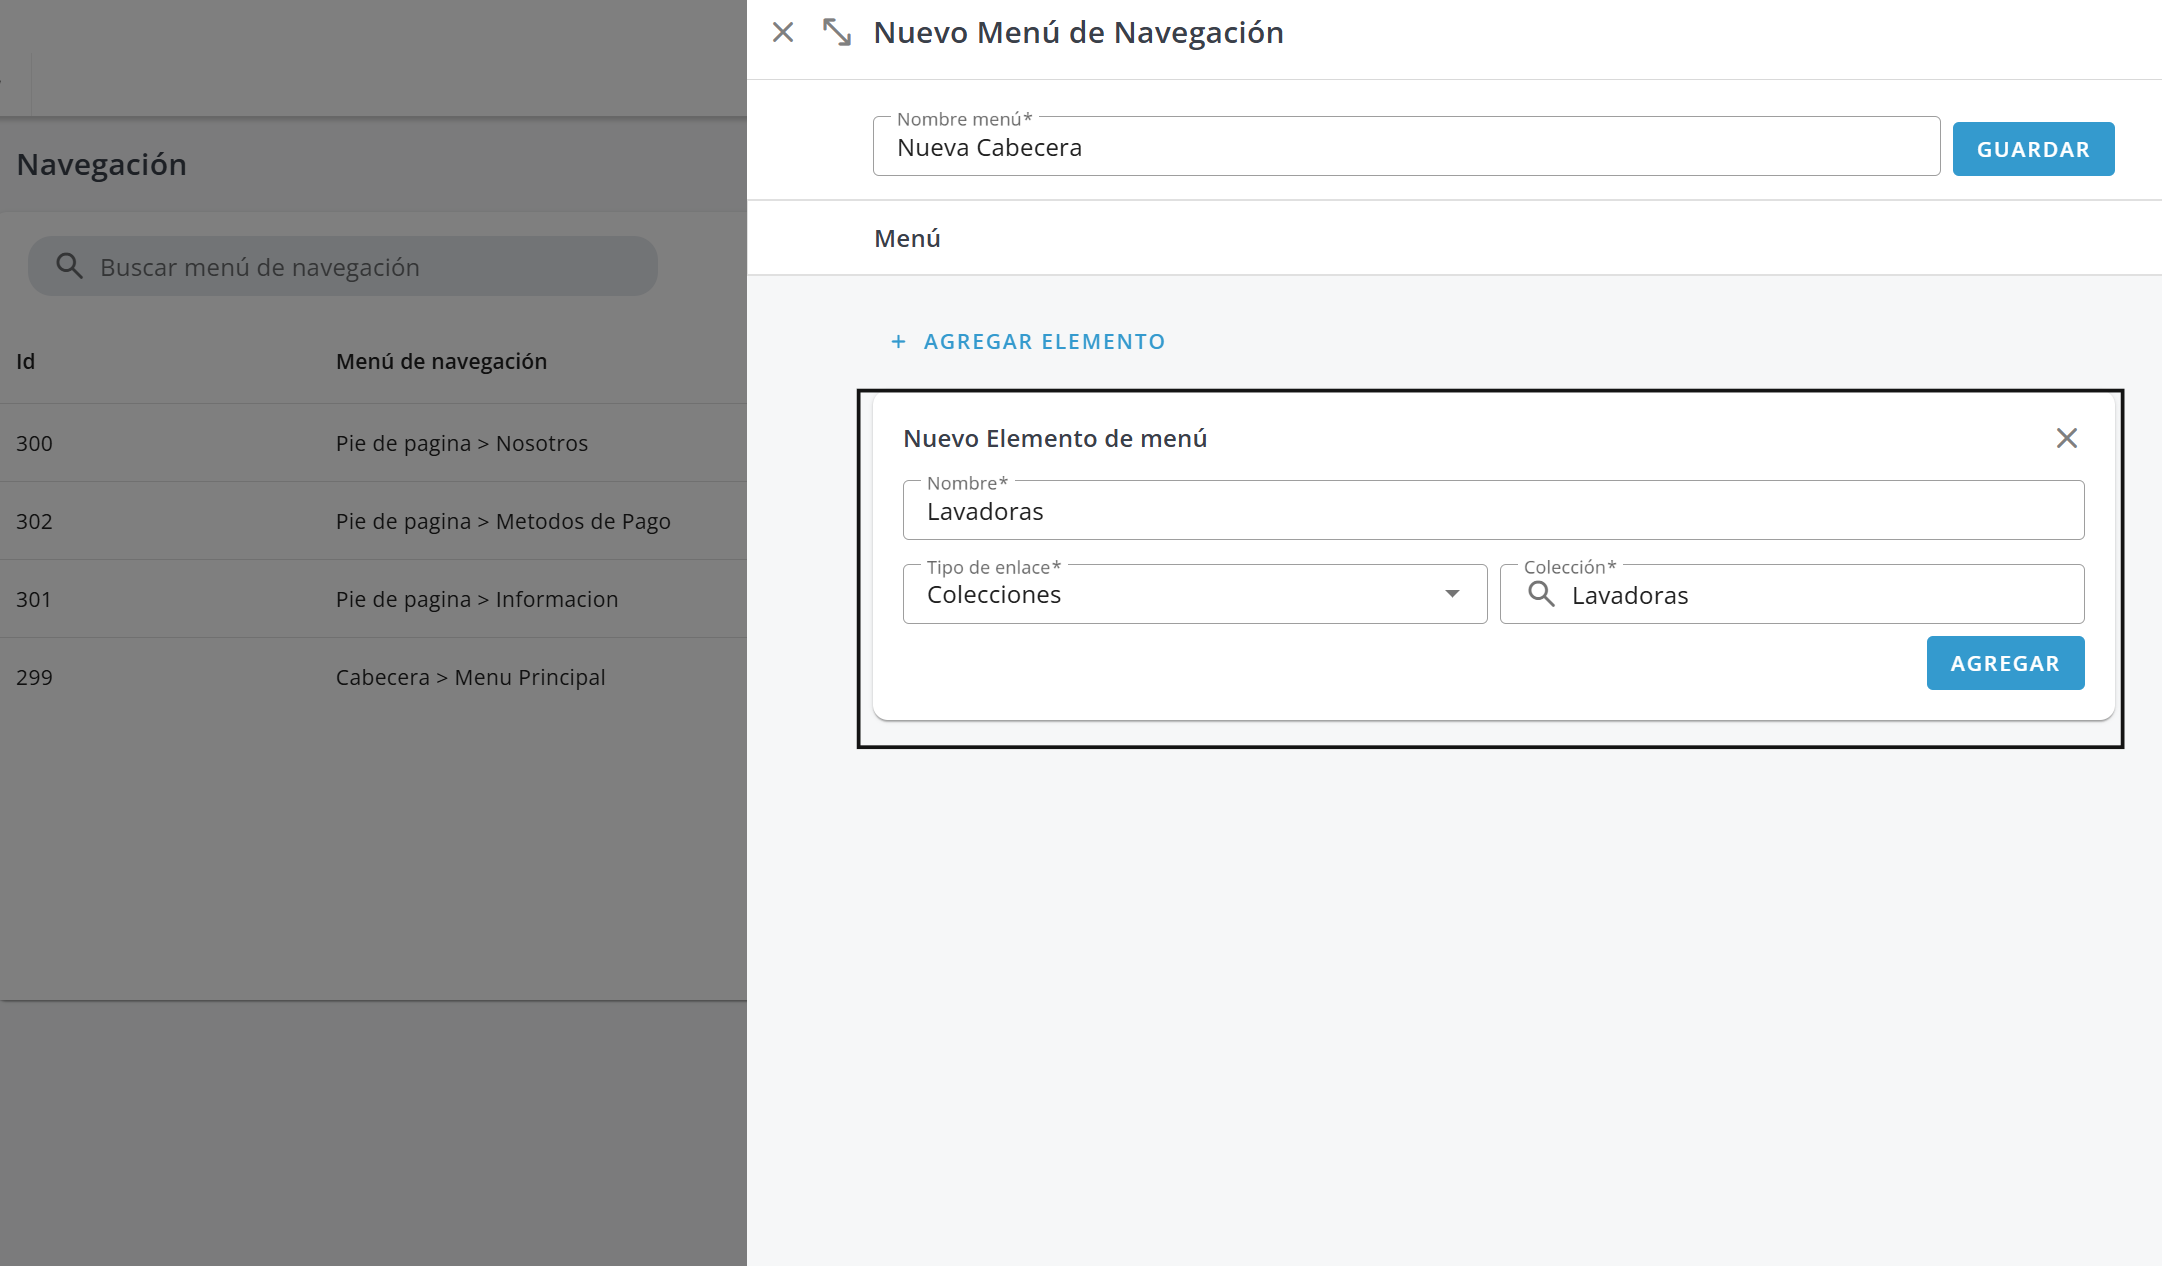Click AGREGAR ELEMENTO link
The image size is (2162, 1266).
(1044, 342)
